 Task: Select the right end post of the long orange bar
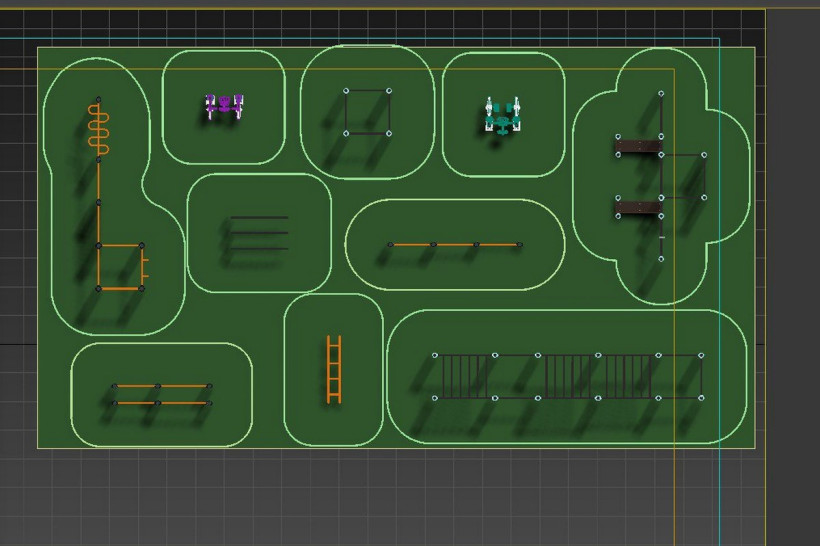coord(519,244)
